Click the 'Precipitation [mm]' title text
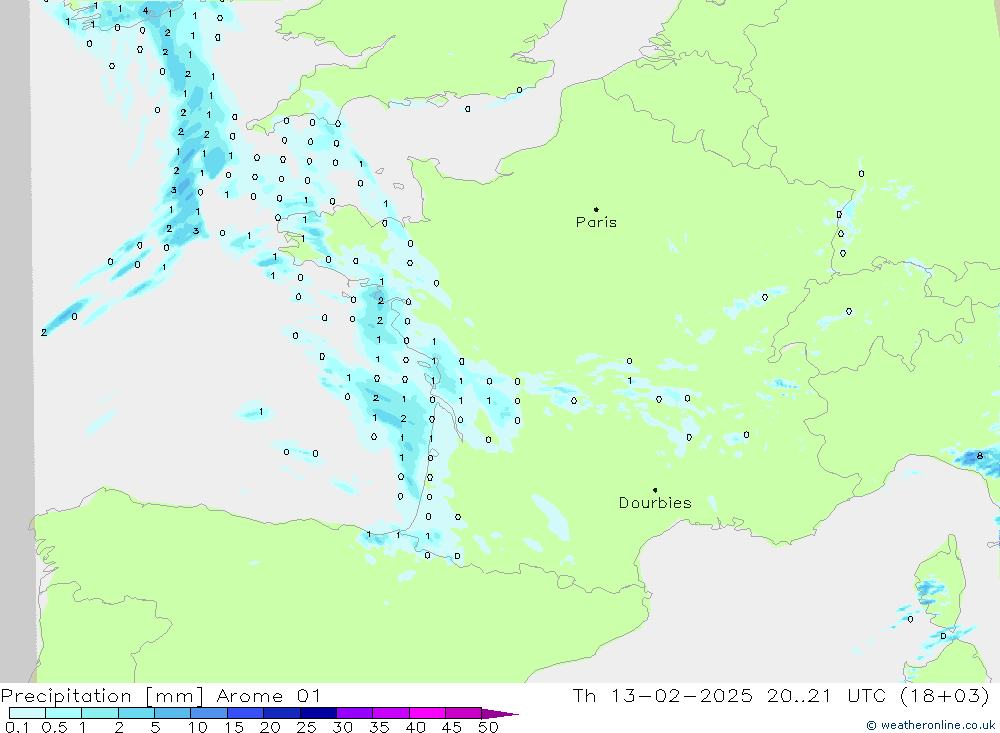 click(102, 696)
